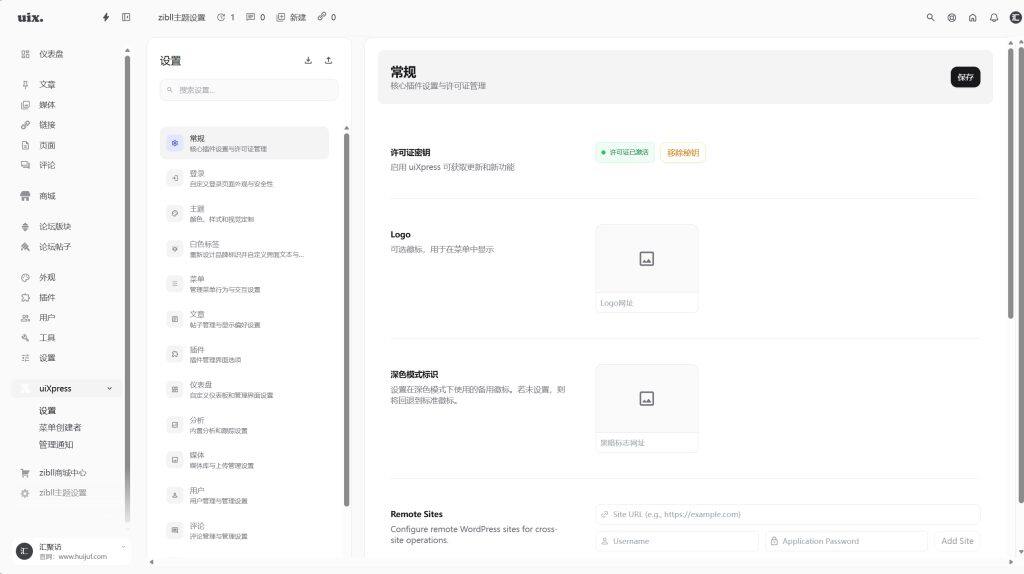1024x574 pixels.
Task: Select the 常规 settings category
Action: 245,143
